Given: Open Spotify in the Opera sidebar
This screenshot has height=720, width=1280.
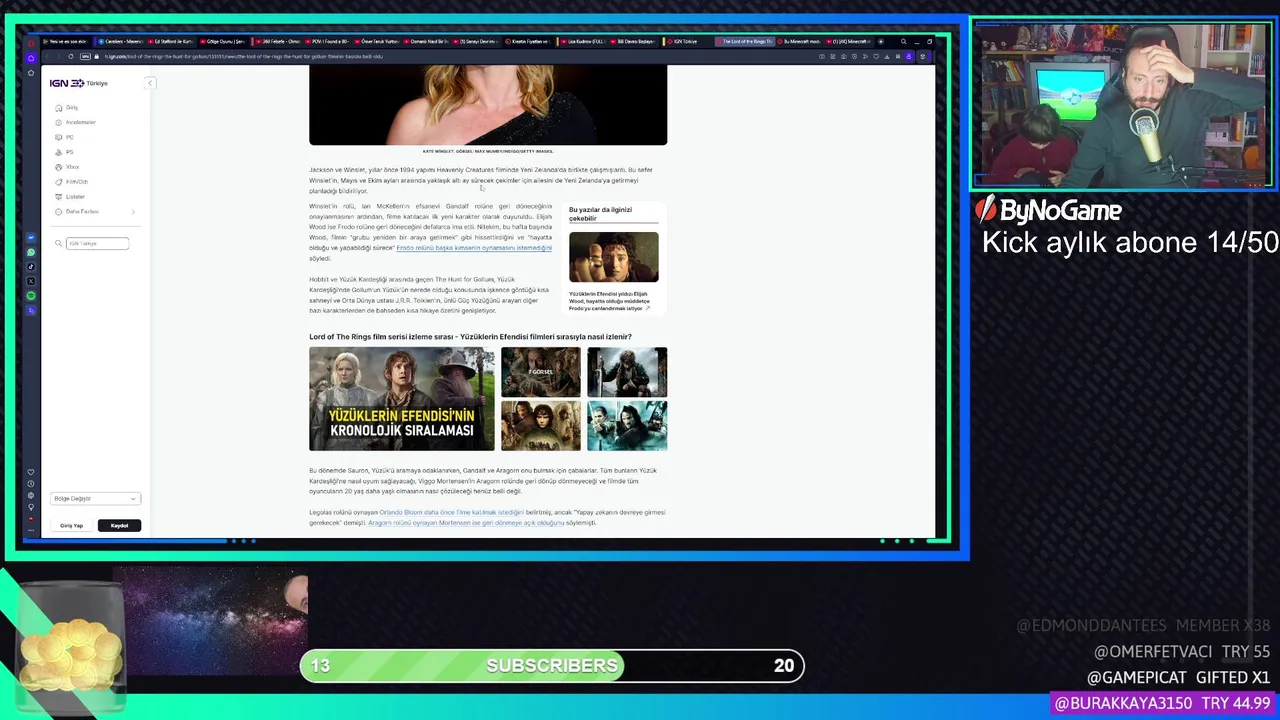Looking at the screenshot, I should (x=31, y=296).
